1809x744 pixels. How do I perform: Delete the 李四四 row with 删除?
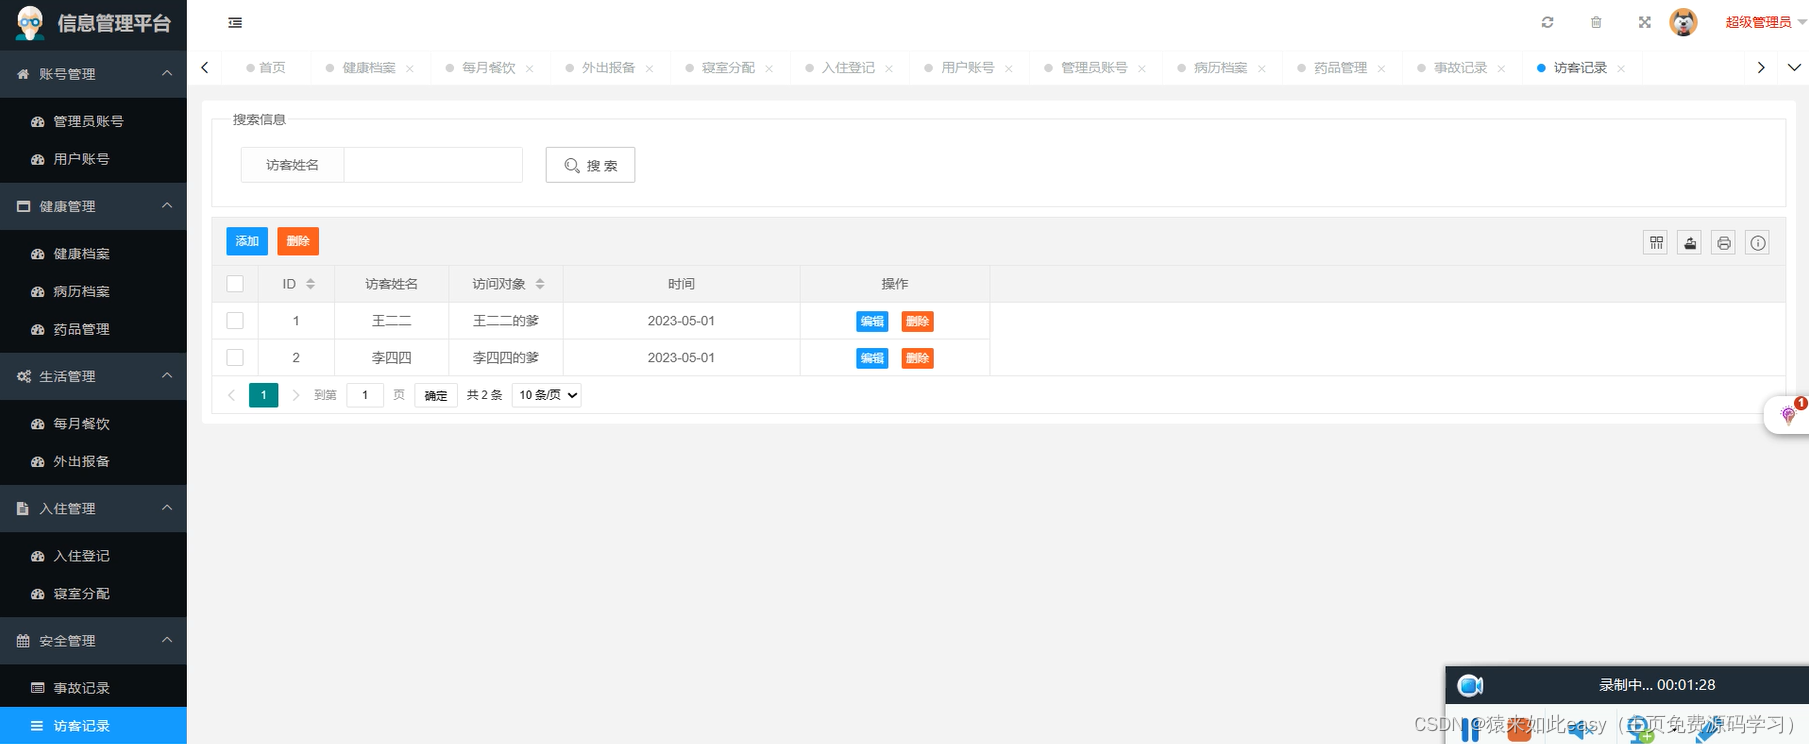[917, 358]
